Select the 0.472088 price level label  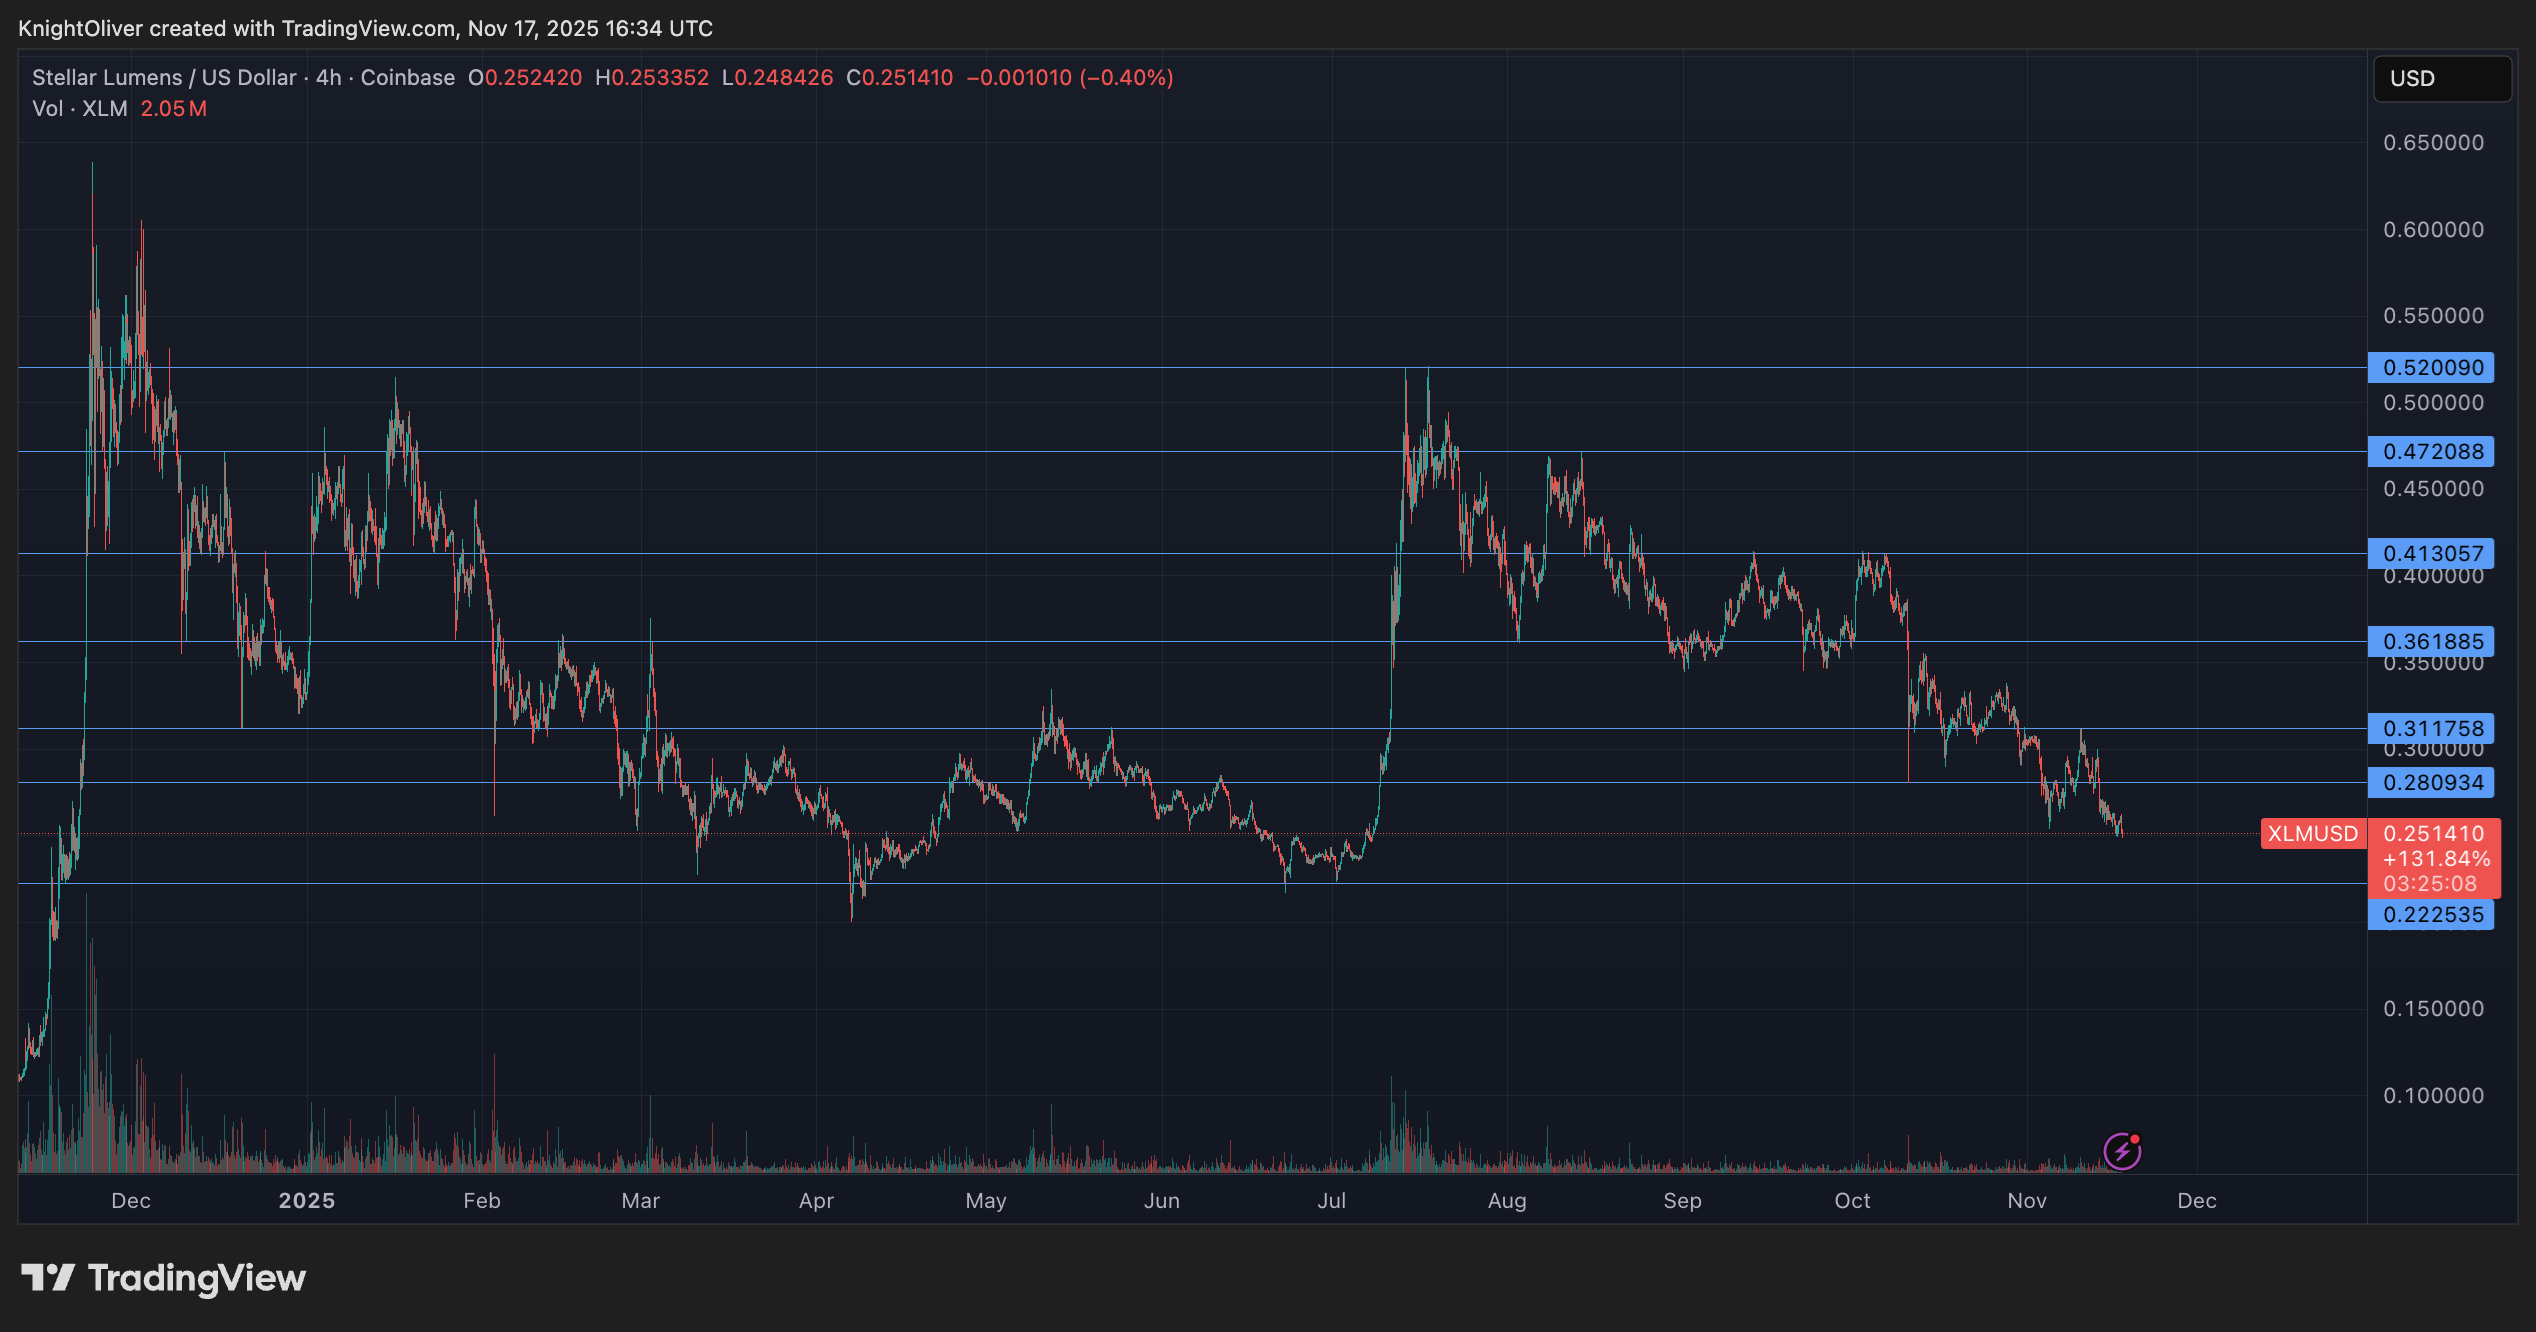tap(2431, 452)
